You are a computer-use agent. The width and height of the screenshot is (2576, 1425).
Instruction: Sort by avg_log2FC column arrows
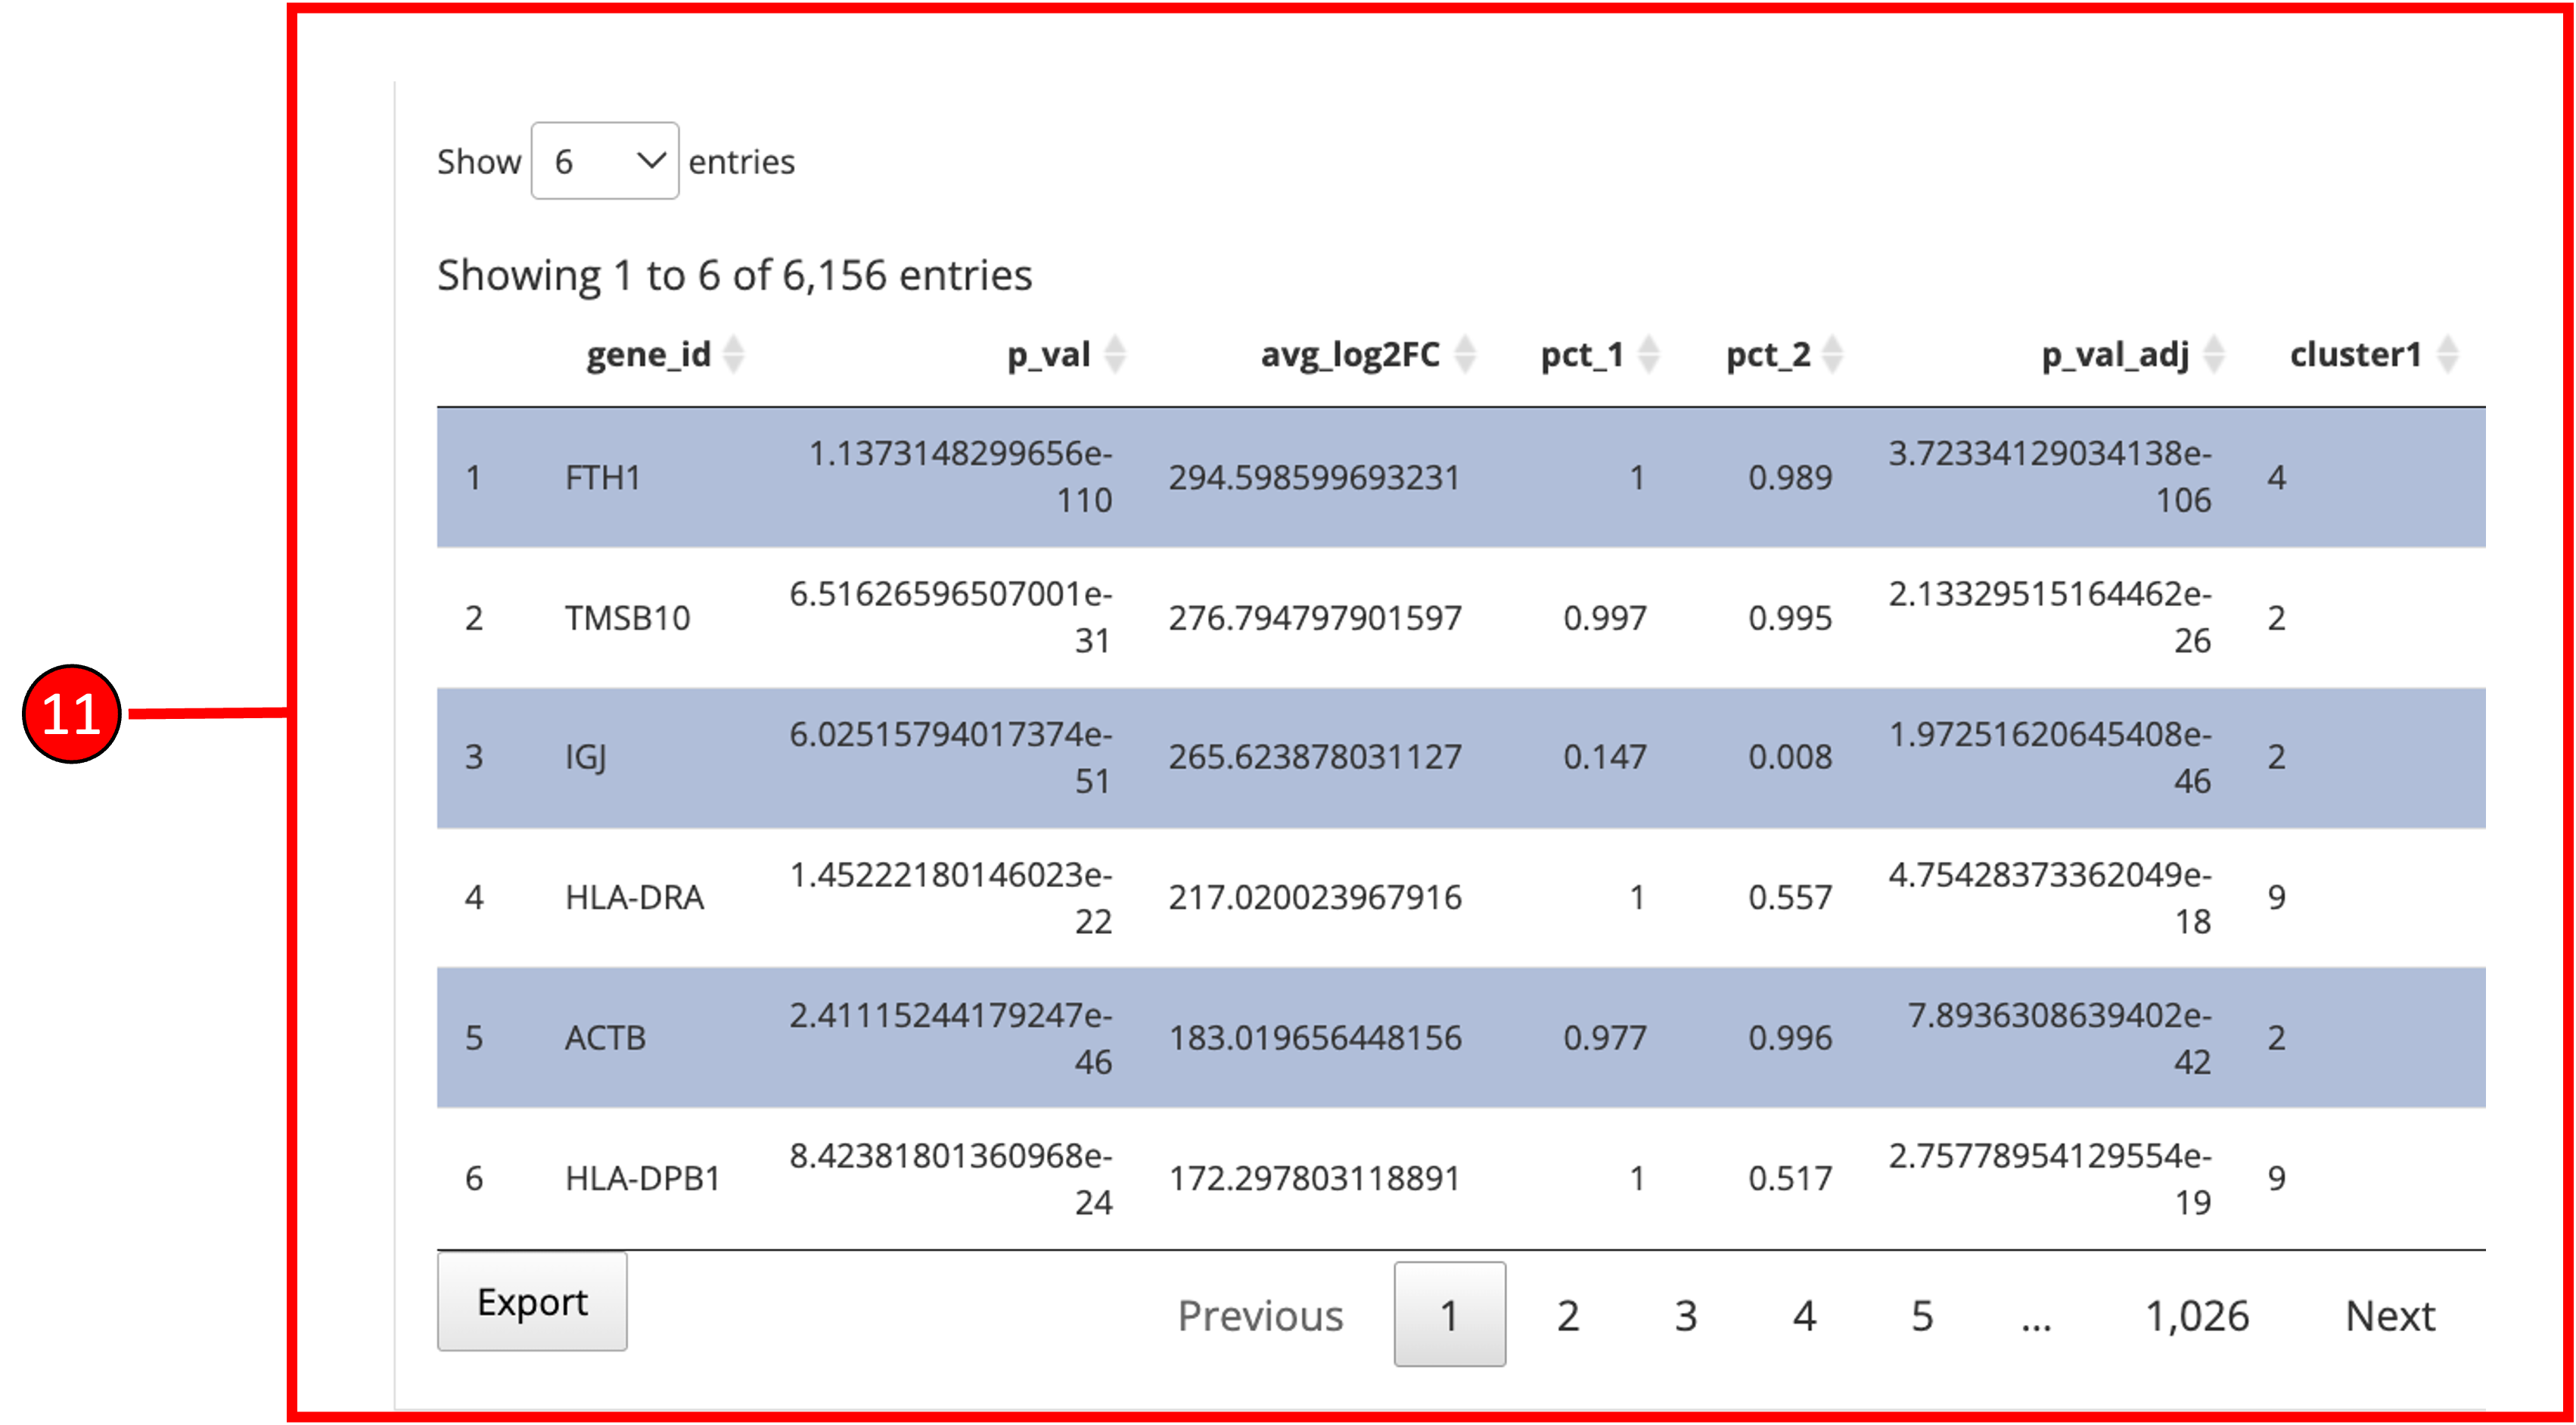click(x=1465, y=354)
